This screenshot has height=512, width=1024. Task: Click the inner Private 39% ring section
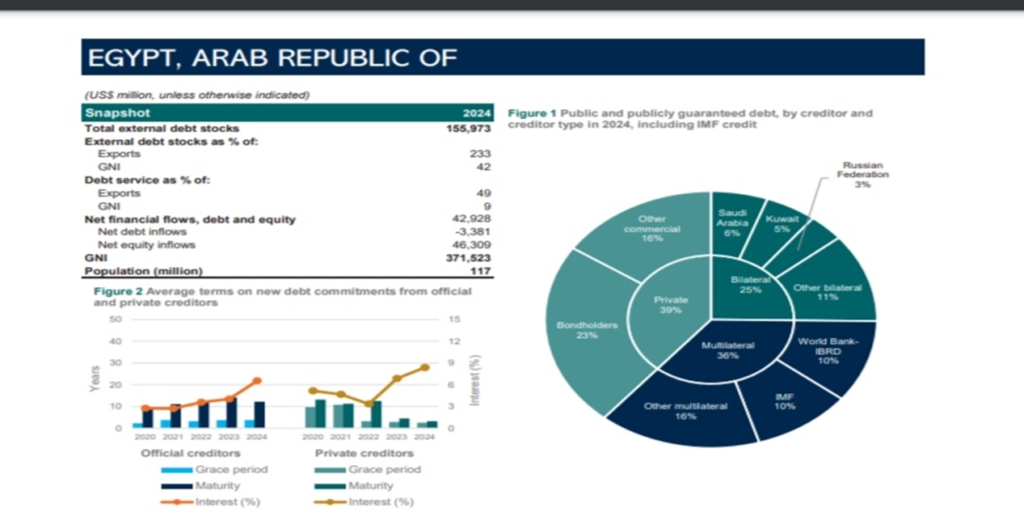[669, 304]
